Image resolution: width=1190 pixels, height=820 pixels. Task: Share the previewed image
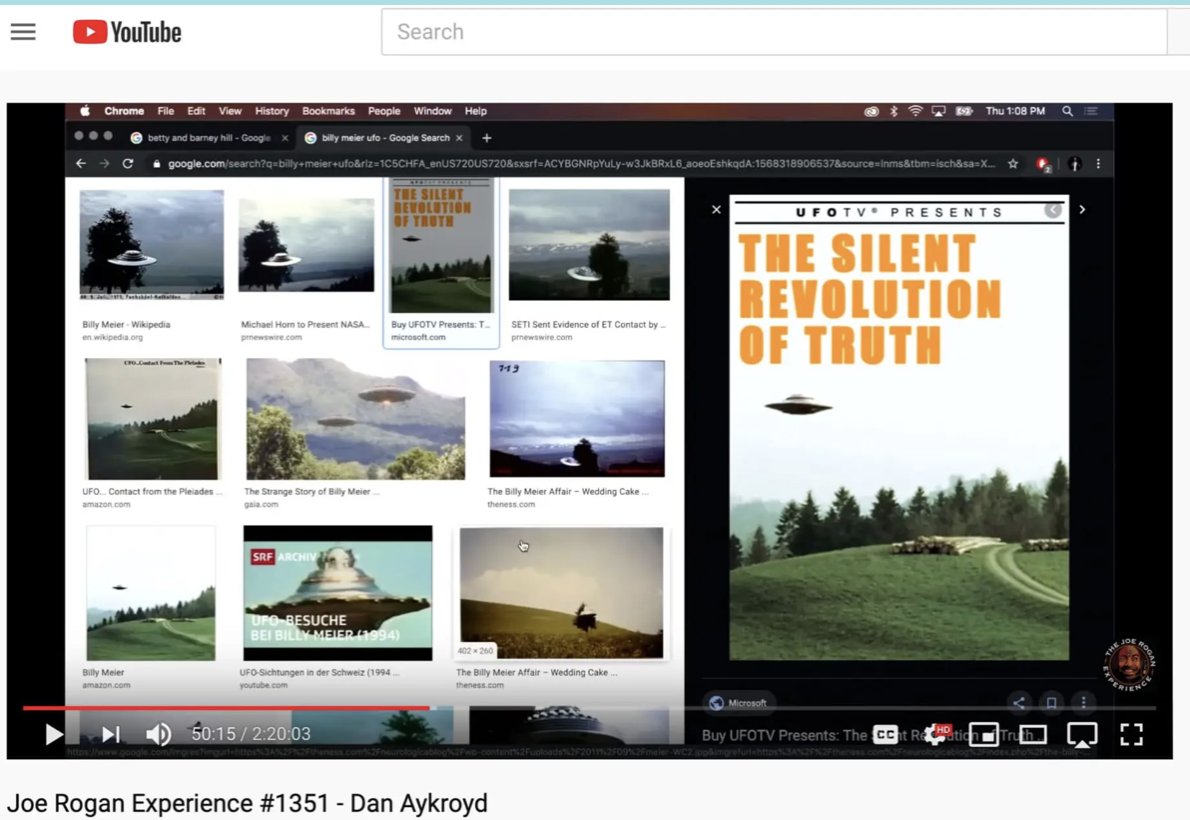tap(1018, 703)
